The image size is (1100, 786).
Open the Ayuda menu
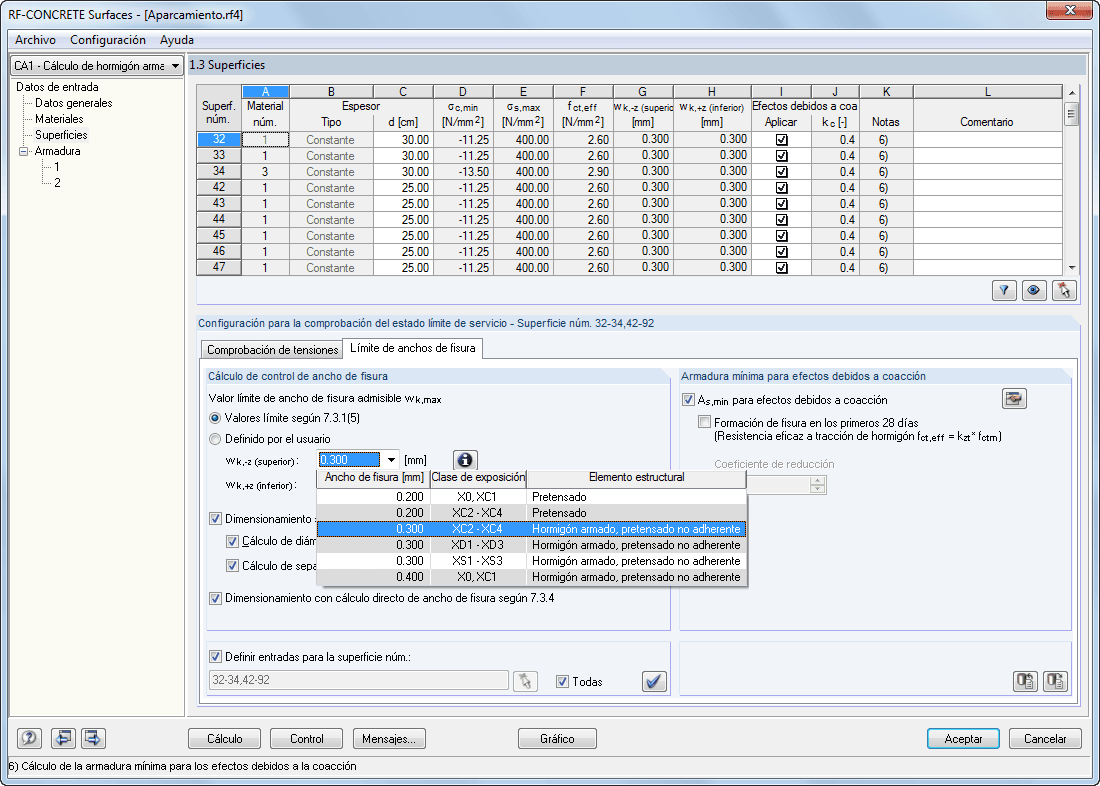(177, 40)
